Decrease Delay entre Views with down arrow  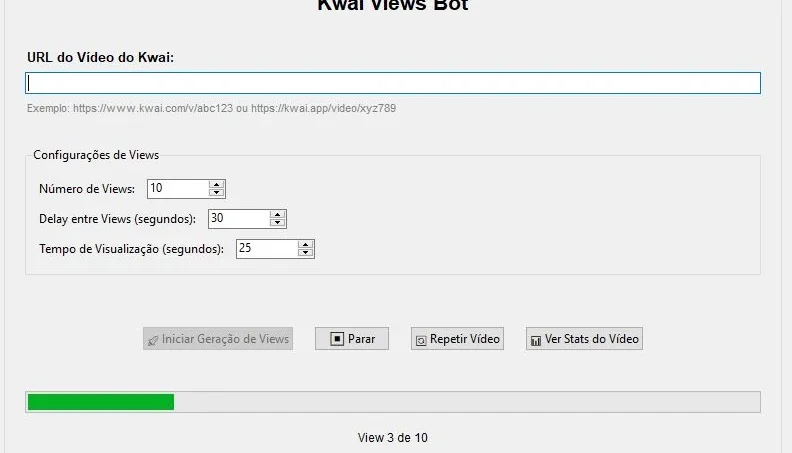pyautogui.click(x=277, y=223)
